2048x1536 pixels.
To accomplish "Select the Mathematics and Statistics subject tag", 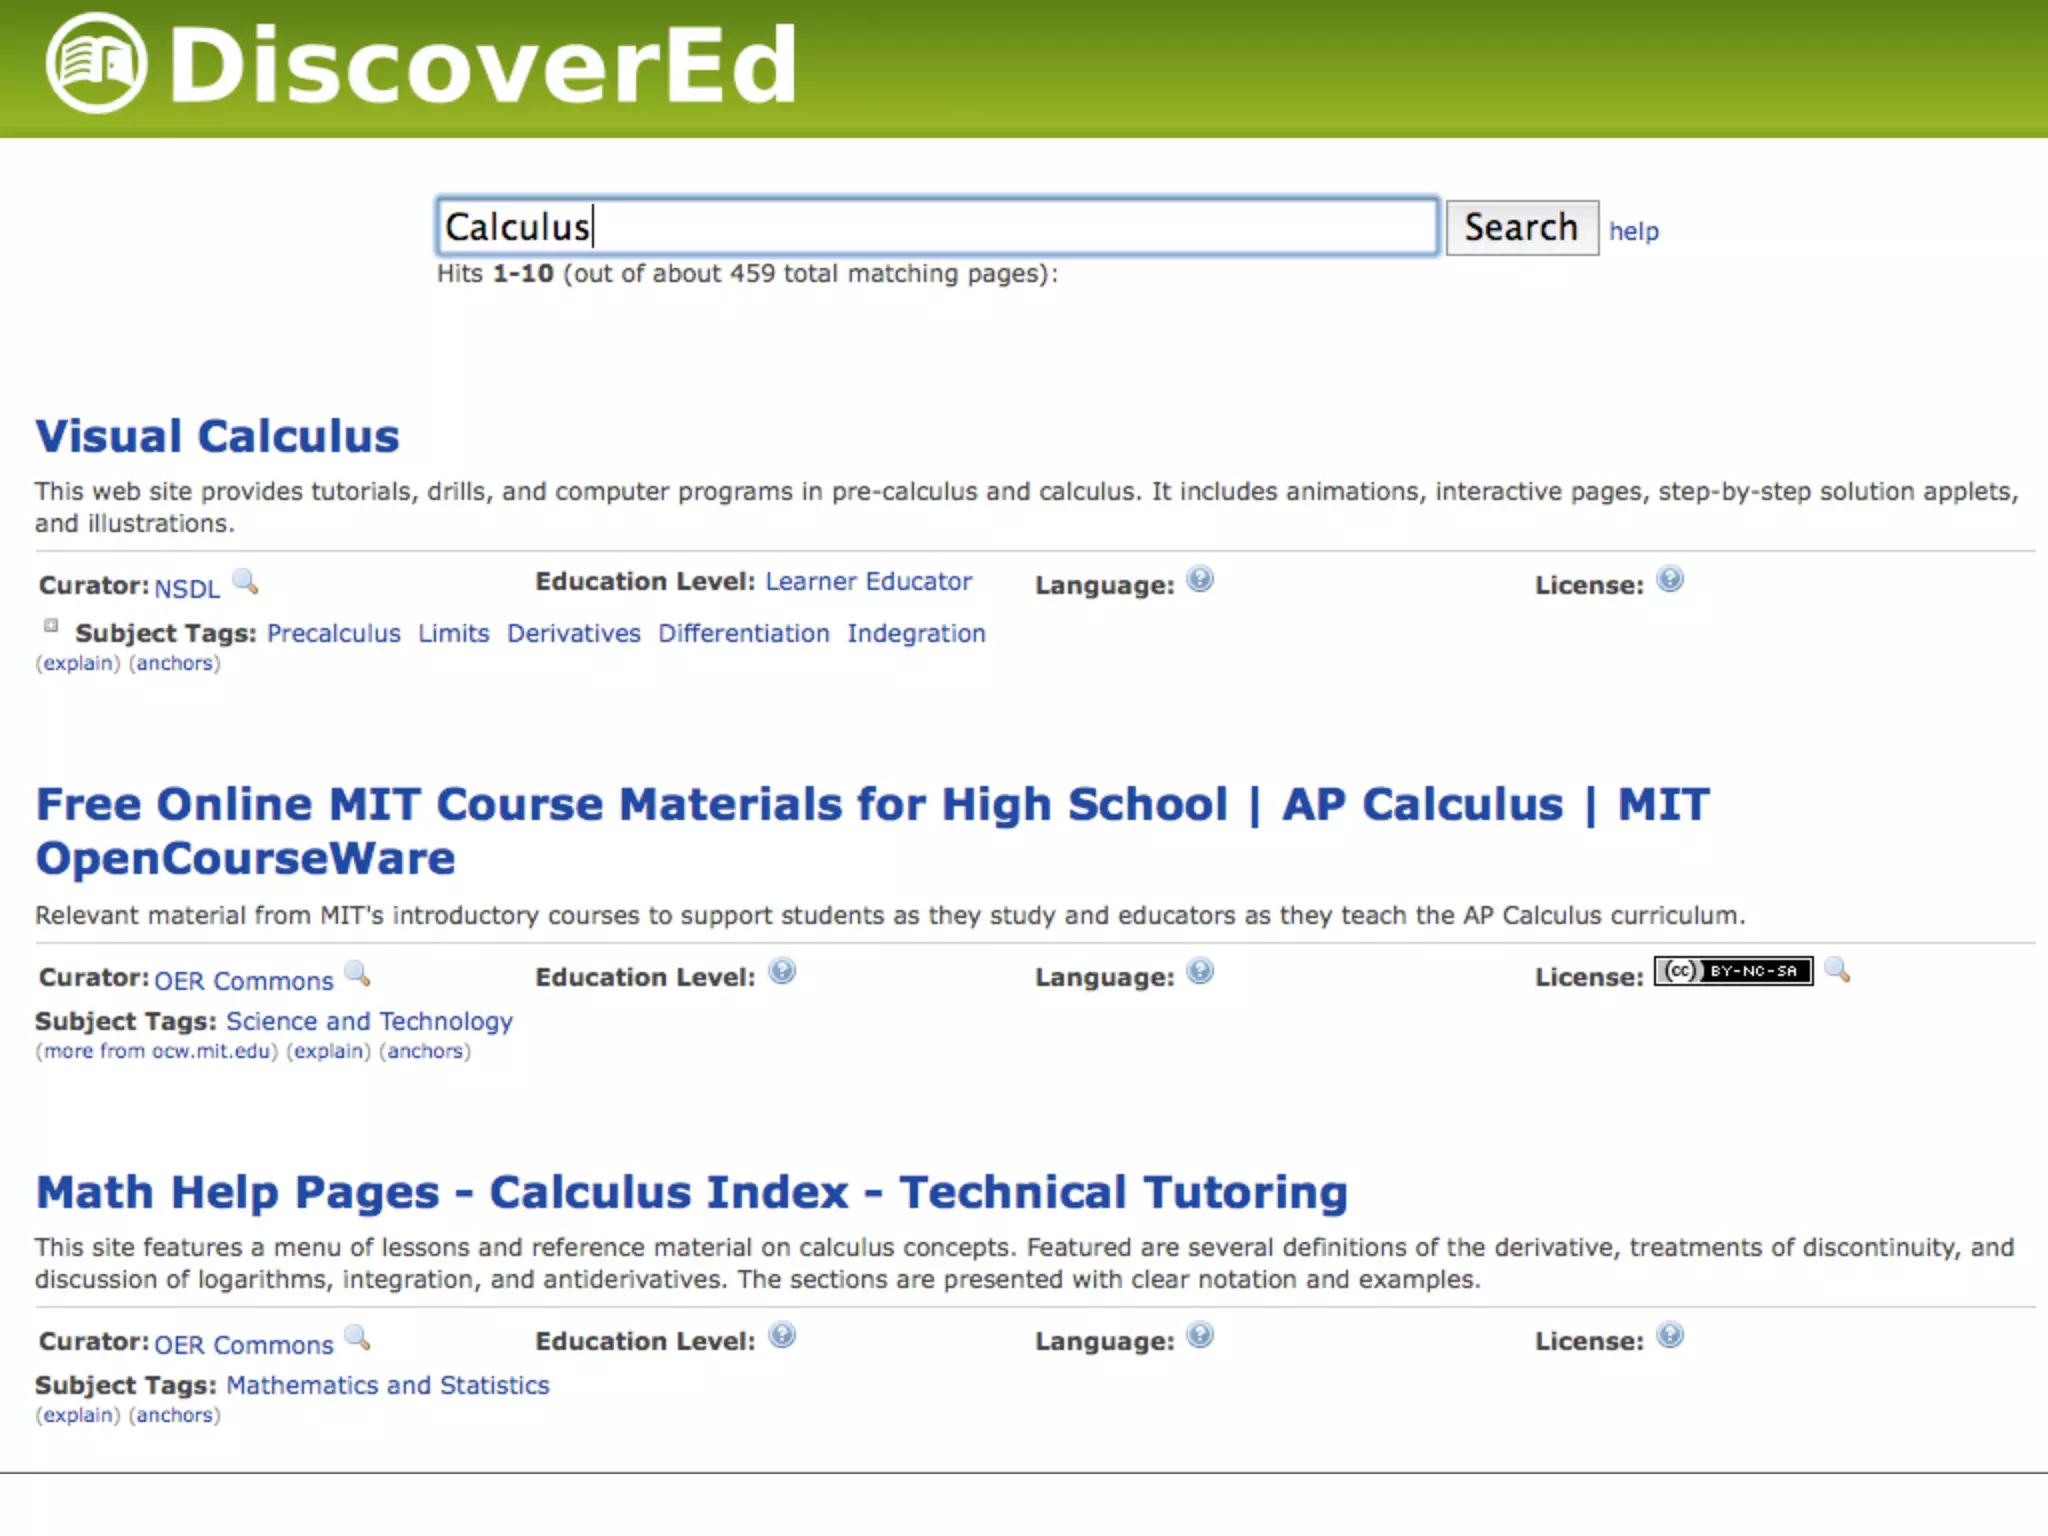I will coord(387,1386).
